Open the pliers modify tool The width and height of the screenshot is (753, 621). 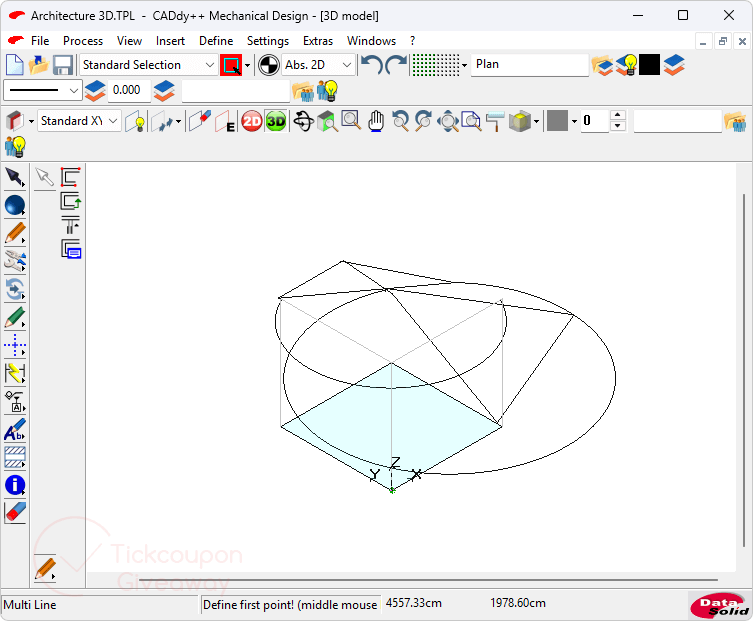15,261
